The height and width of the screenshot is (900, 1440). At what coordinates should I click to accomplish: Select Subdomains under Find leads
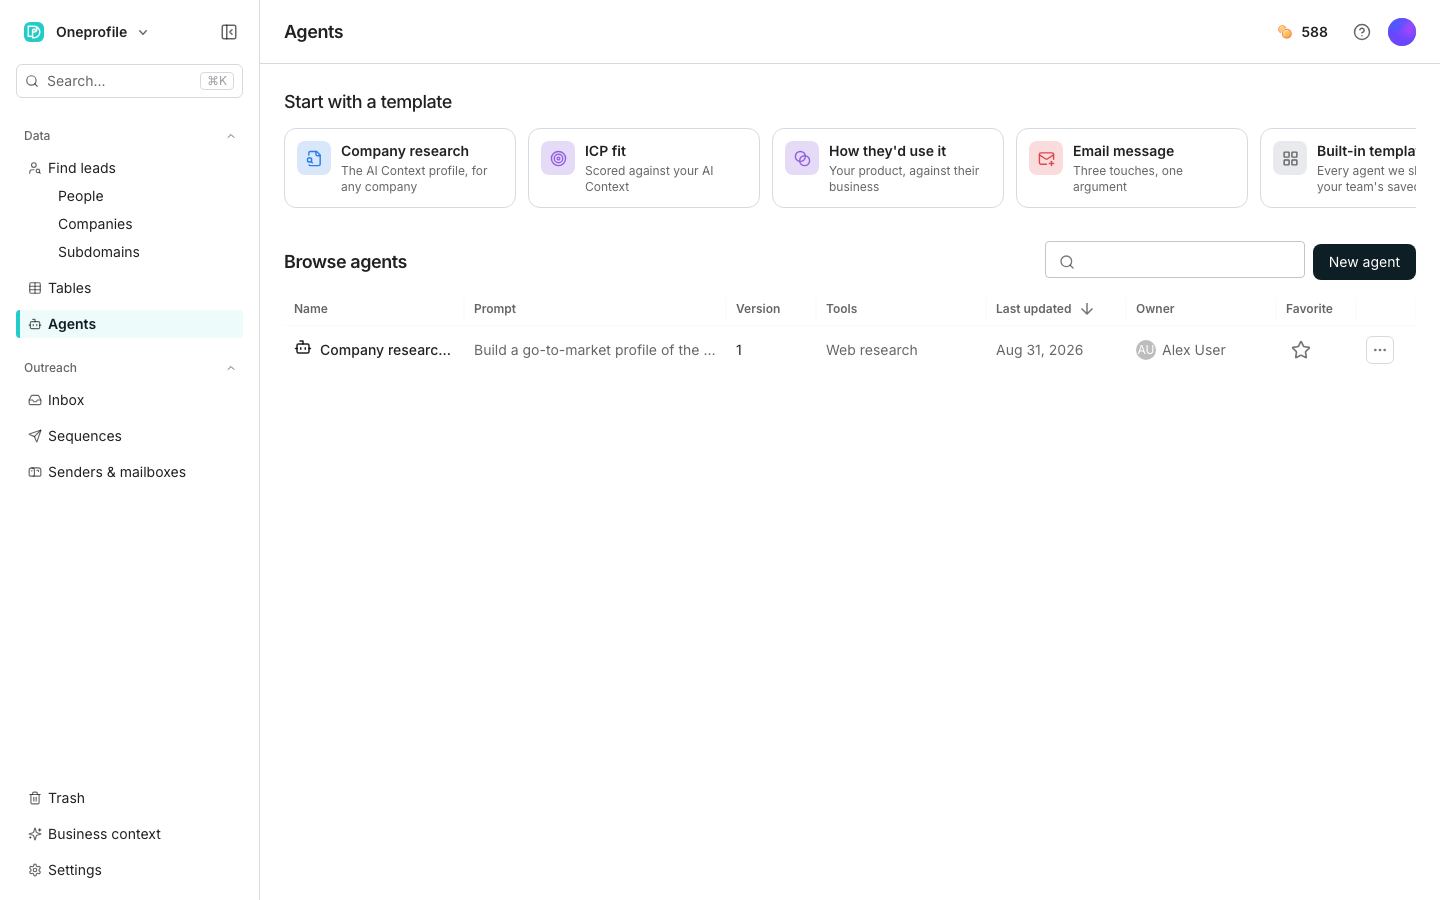(99, 252)
